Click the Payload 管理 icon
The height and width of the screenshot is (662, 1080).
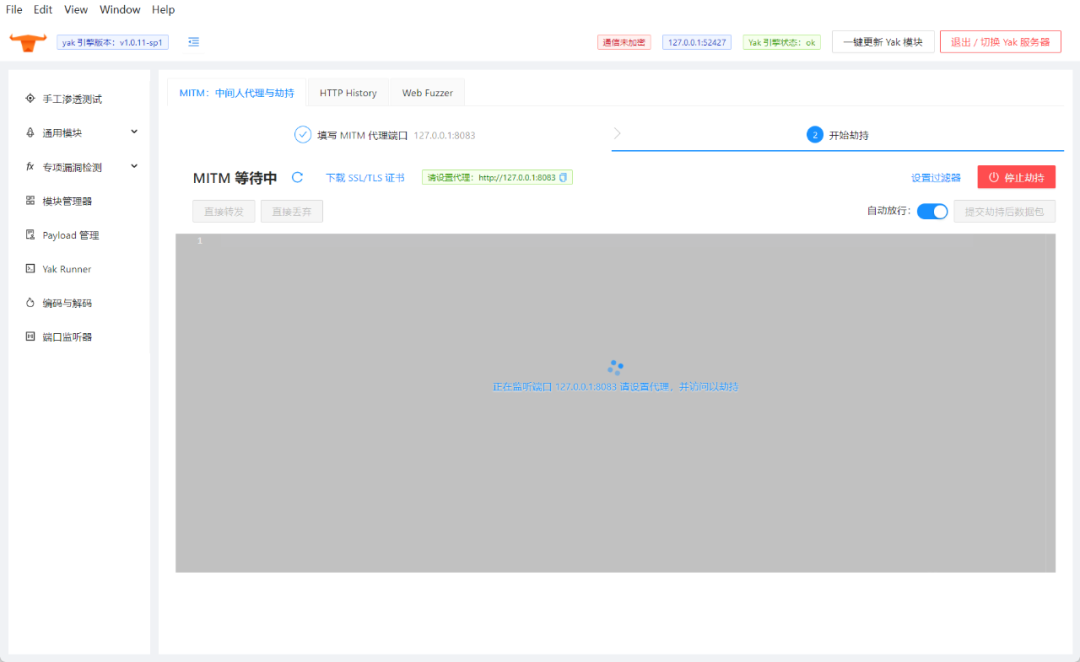(x=30, y=235)
